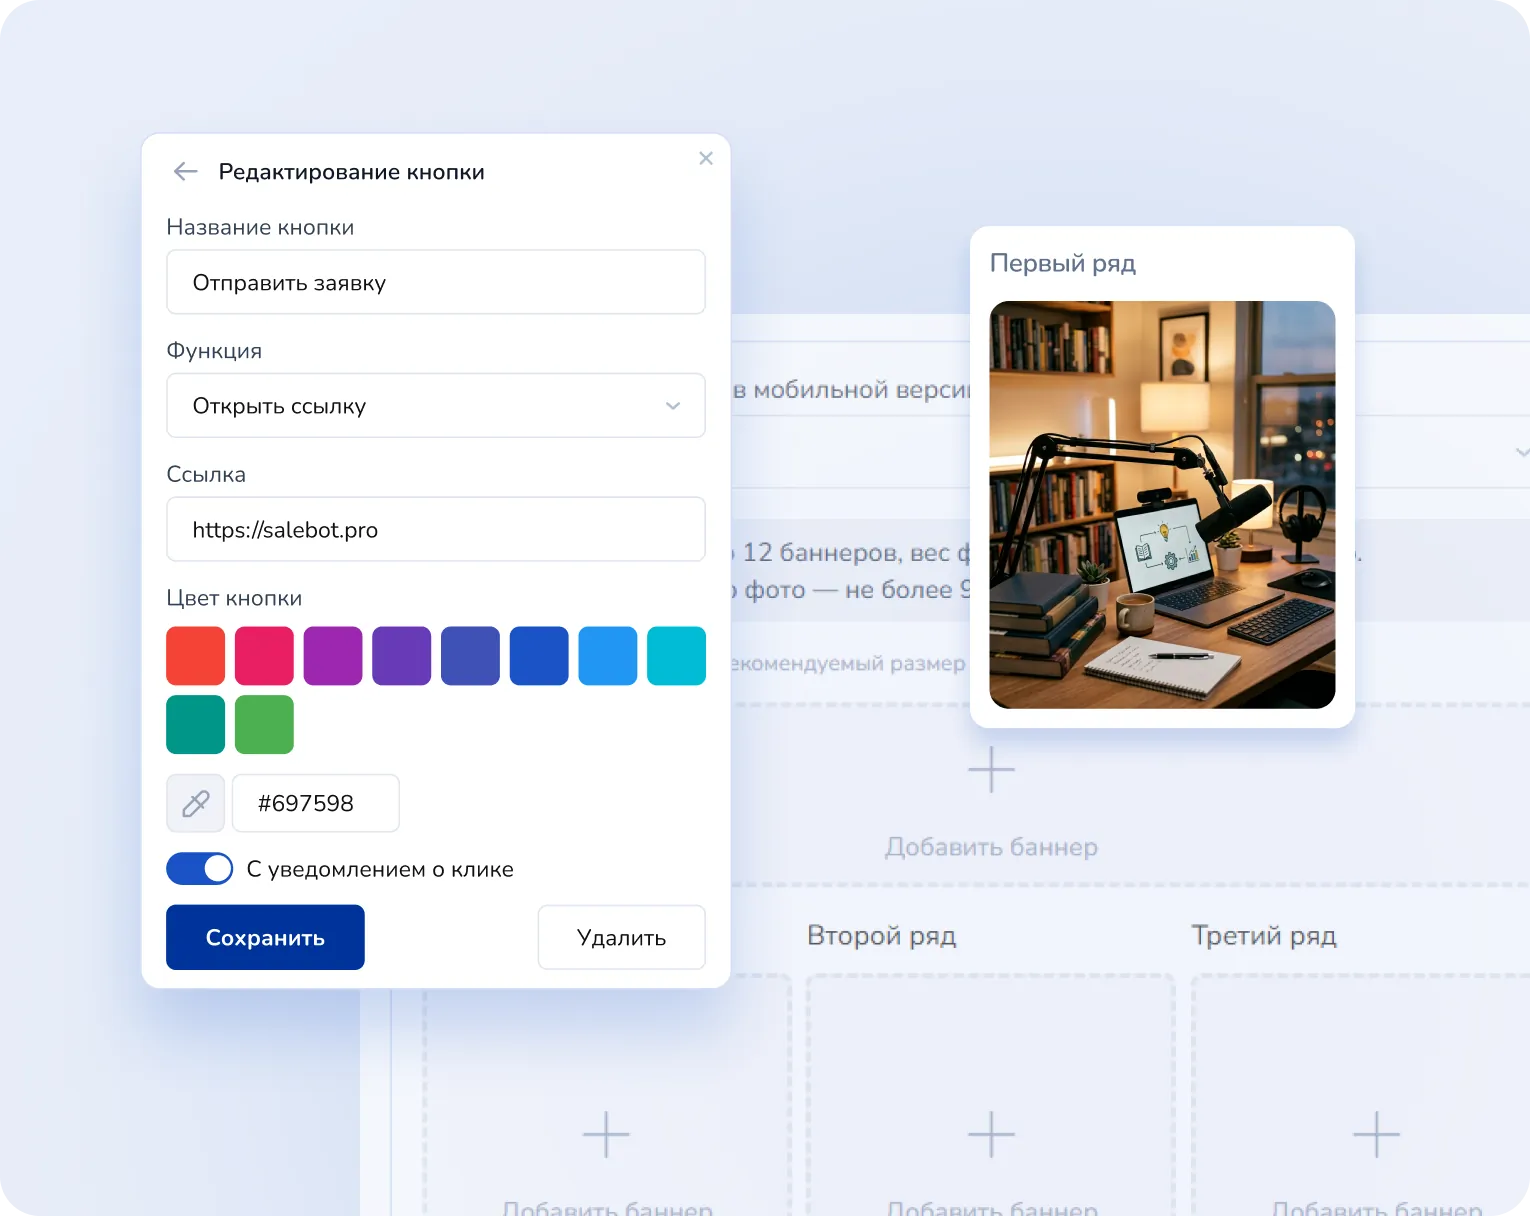Viewport: 1530px width, 1216px height.
Task: Edit the hex color code field
Action: point(315,803)
